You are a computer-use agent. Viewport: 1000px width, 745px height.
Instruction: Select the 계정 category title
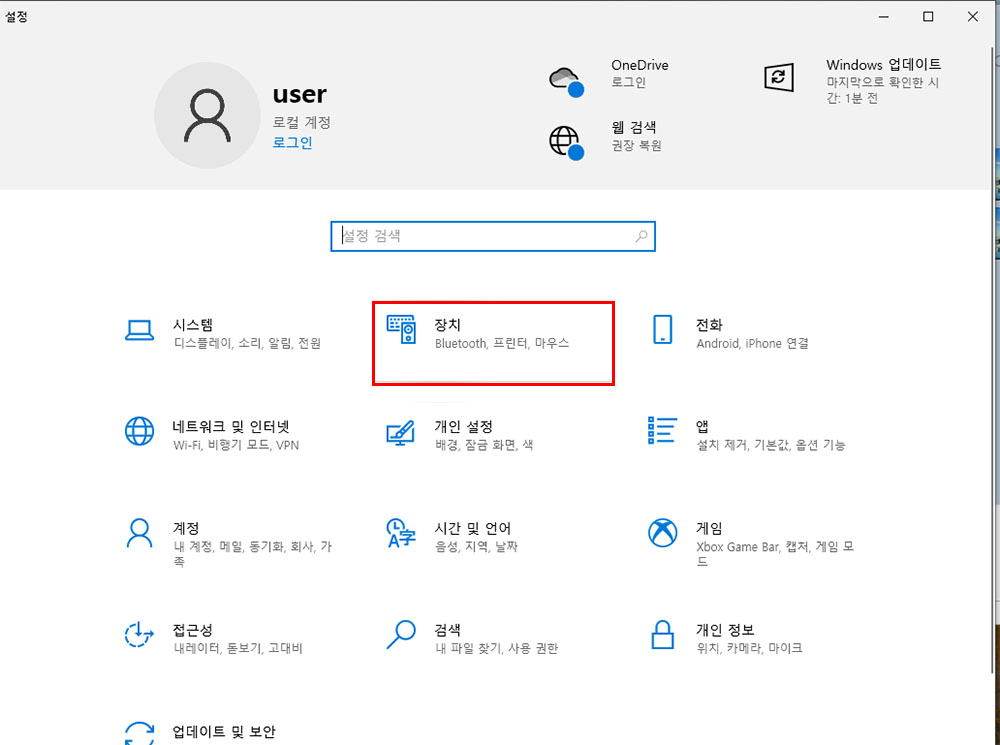tap(186, 528)
